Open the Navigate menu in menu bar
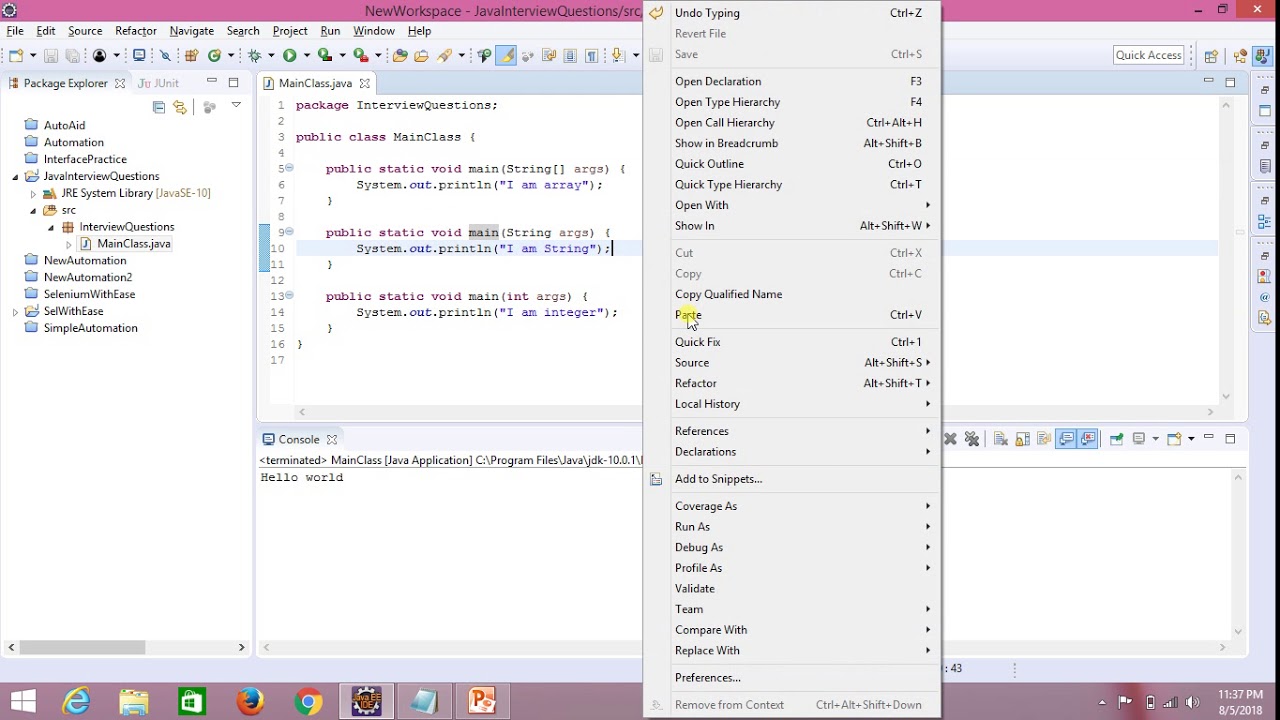The width and height of the screenshot is (1280, 720). [x=191, y=31]
